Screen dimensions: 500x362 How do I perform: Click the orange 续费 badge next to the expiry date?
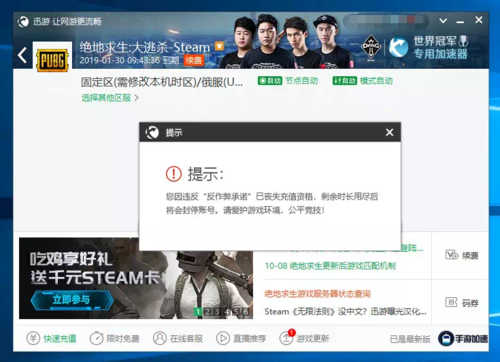point(193,60)
